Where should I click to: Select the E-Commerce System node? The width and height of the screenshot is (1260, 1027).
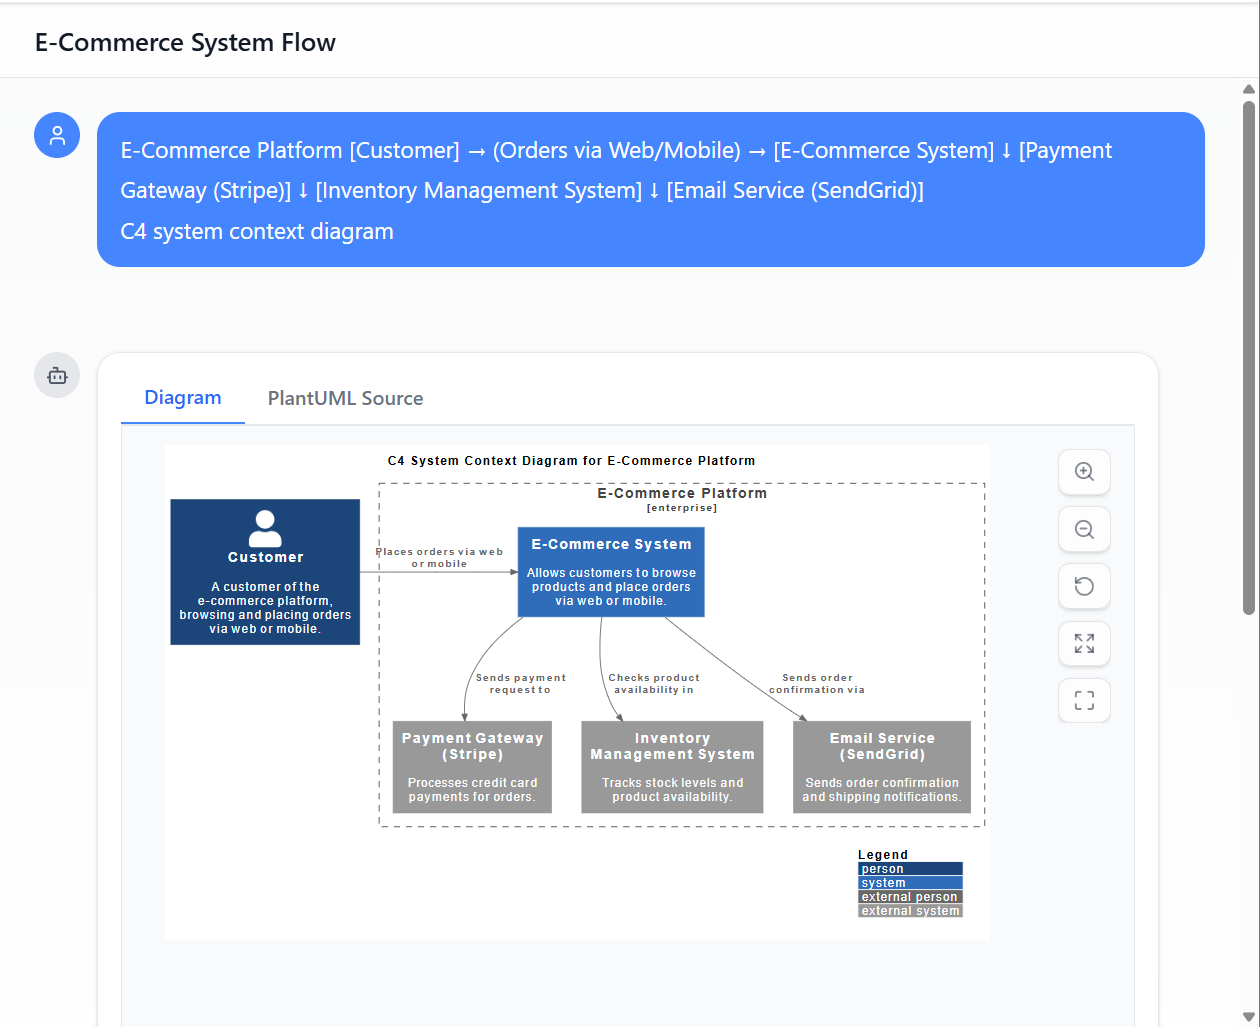pos(611,572)
